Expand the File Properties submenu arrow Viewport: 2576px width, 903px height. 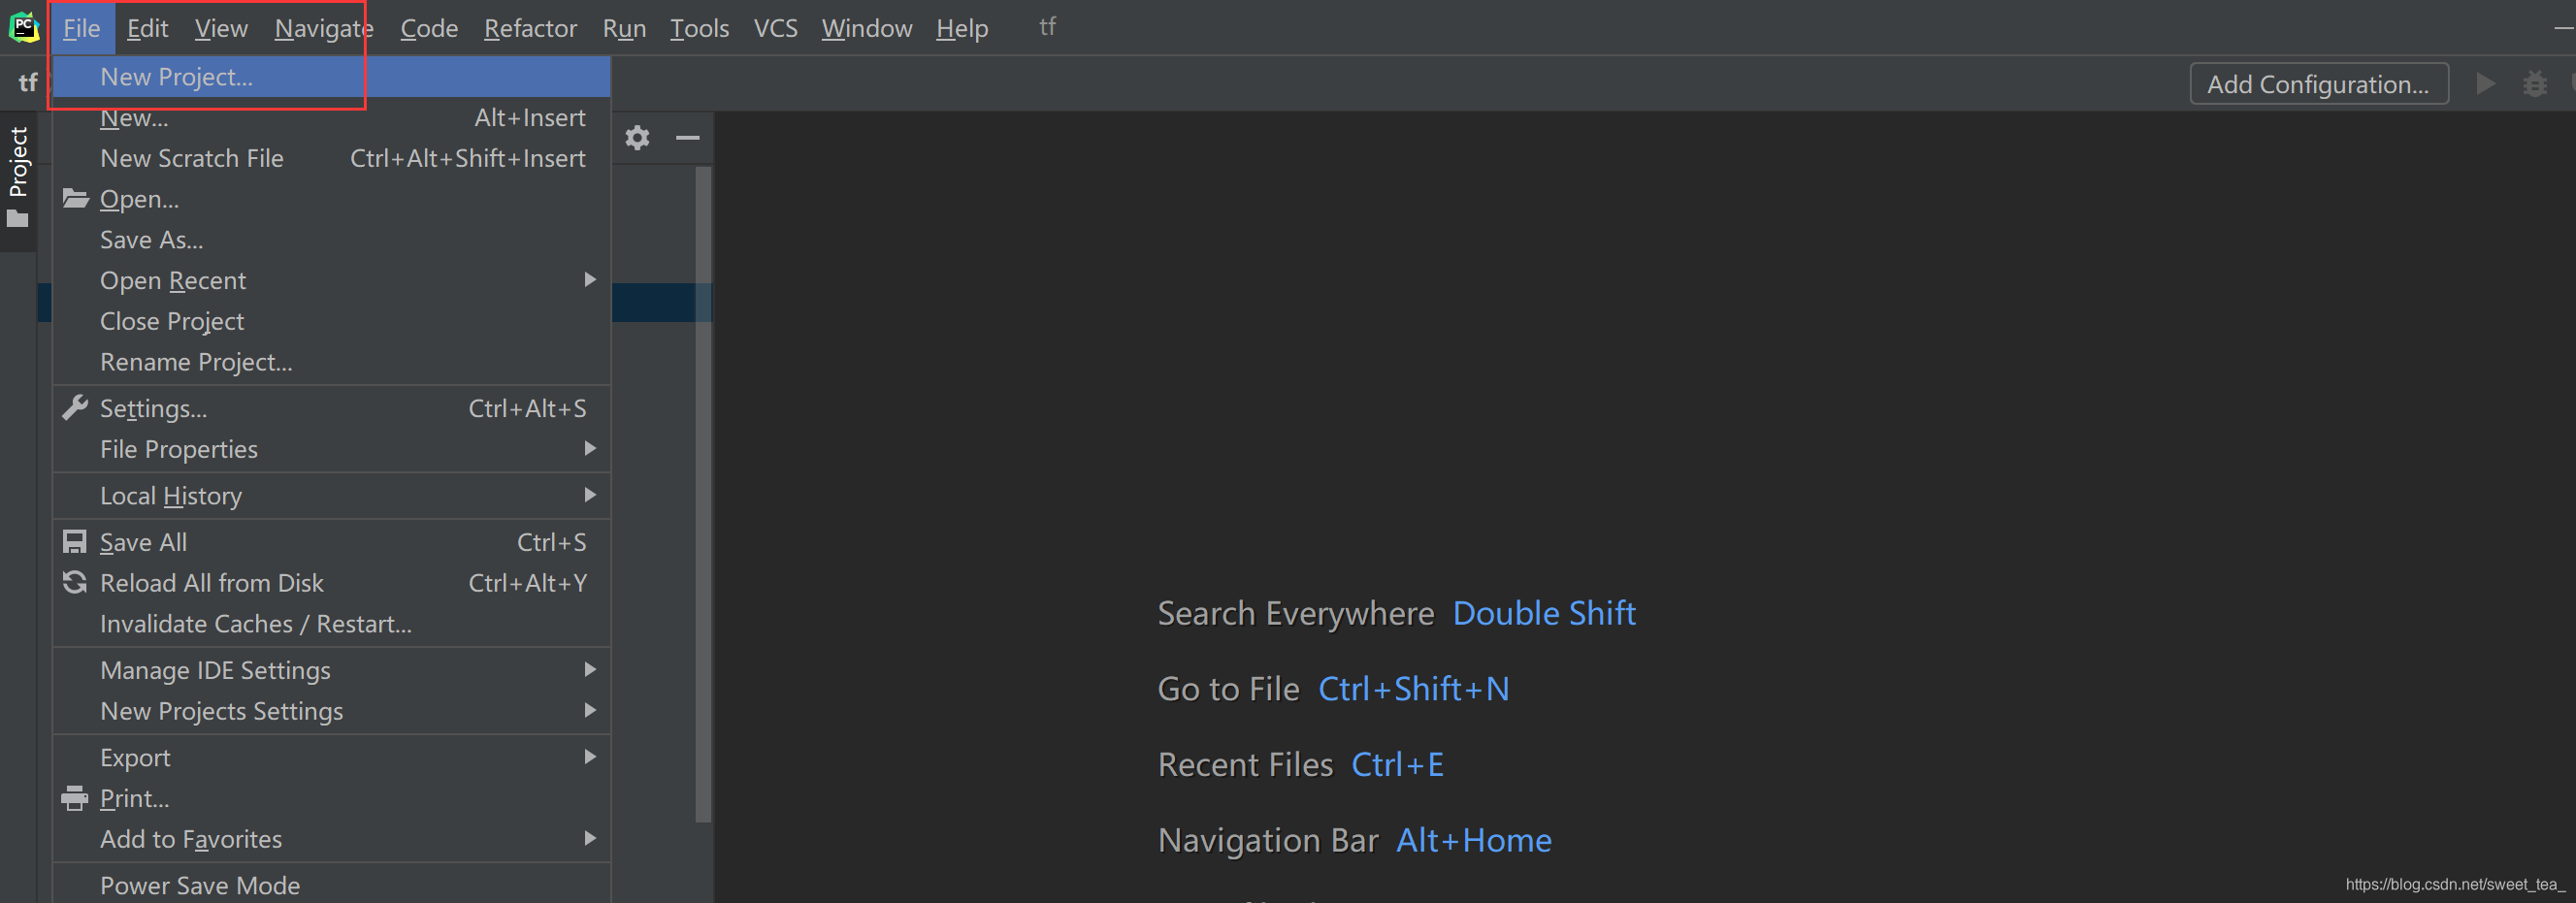590,449
